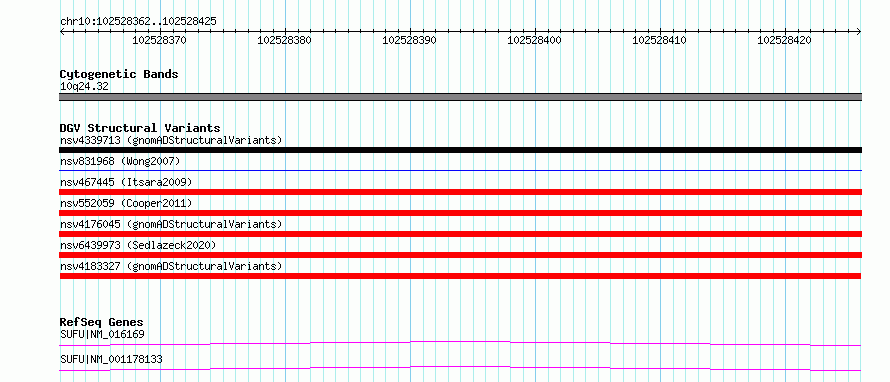Open variant nsv4339713 label
Image resolution: width=890 pixels, height=382 pixels.
point(171,140)
